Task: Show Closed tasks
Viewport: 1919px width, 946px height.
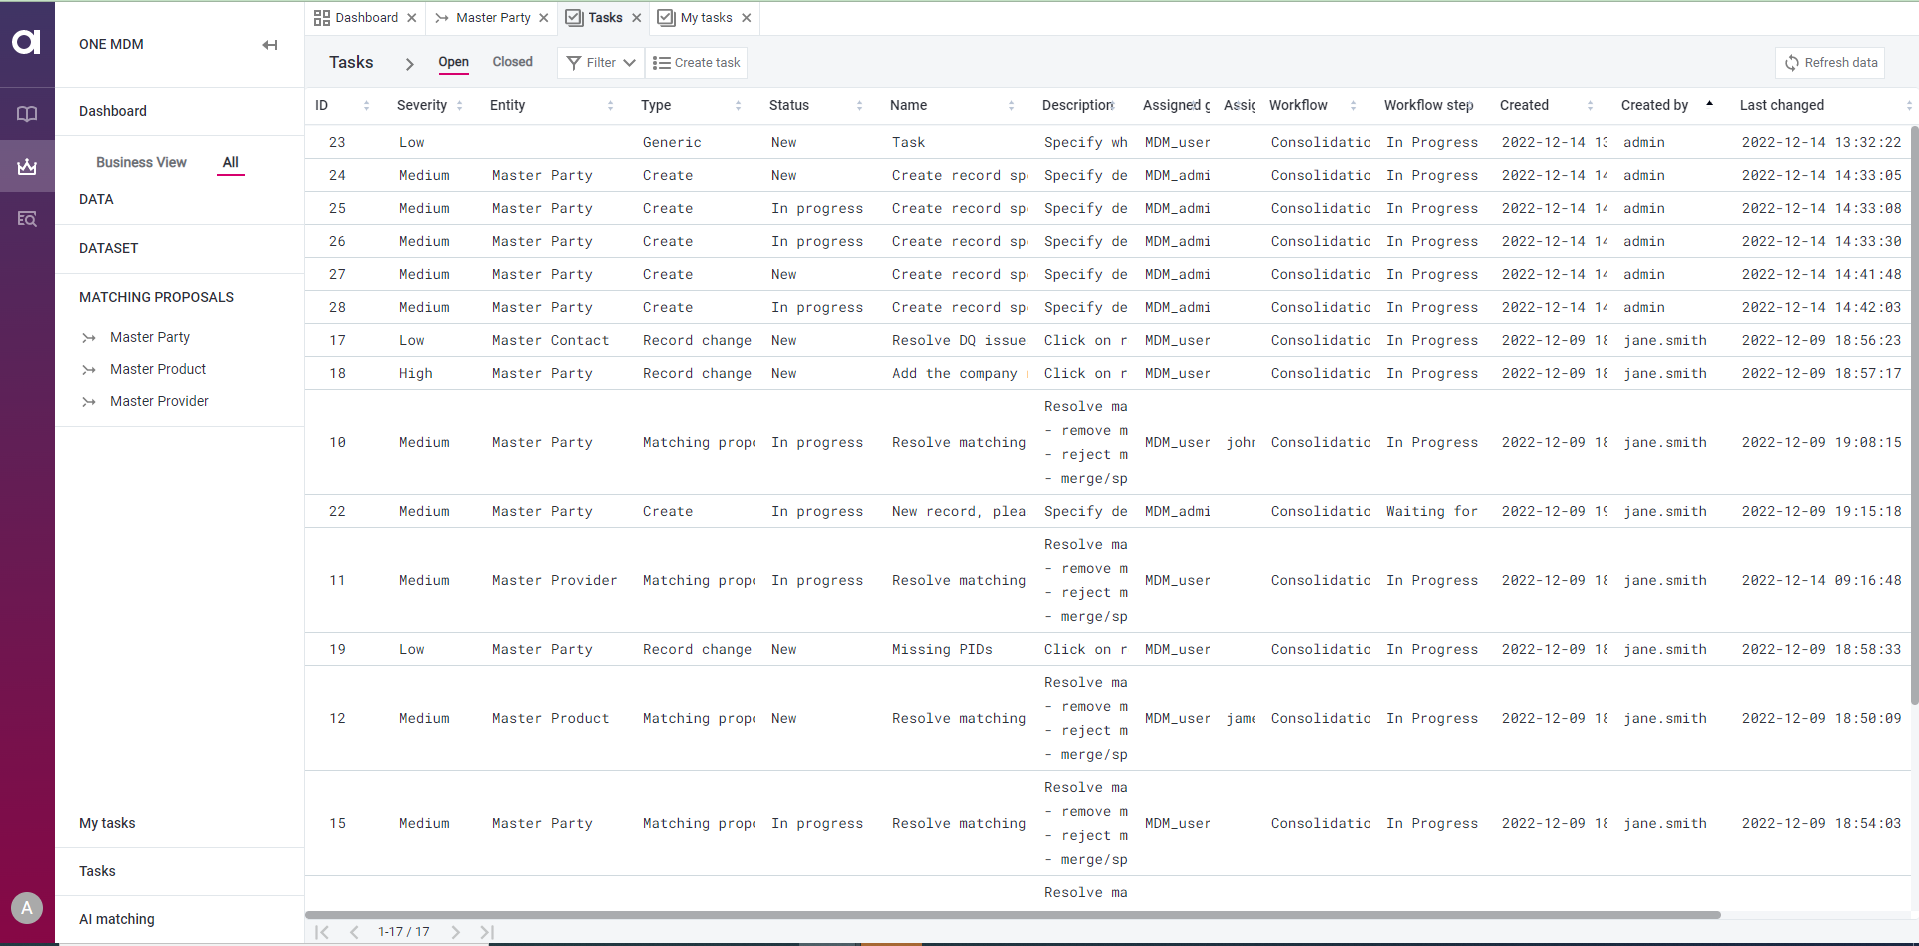Action: [512, 62]
